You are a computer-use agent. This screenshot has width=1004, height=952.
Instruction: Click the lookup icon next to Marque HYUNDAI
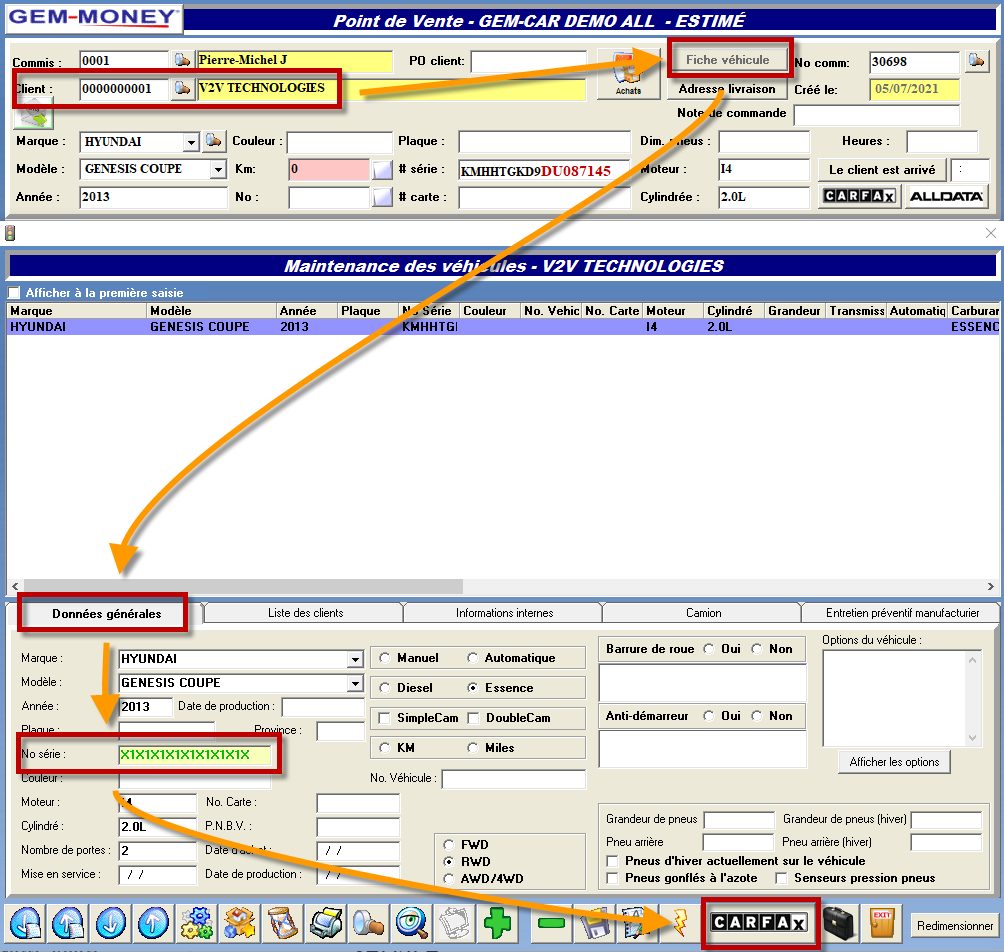pos(213,141)
